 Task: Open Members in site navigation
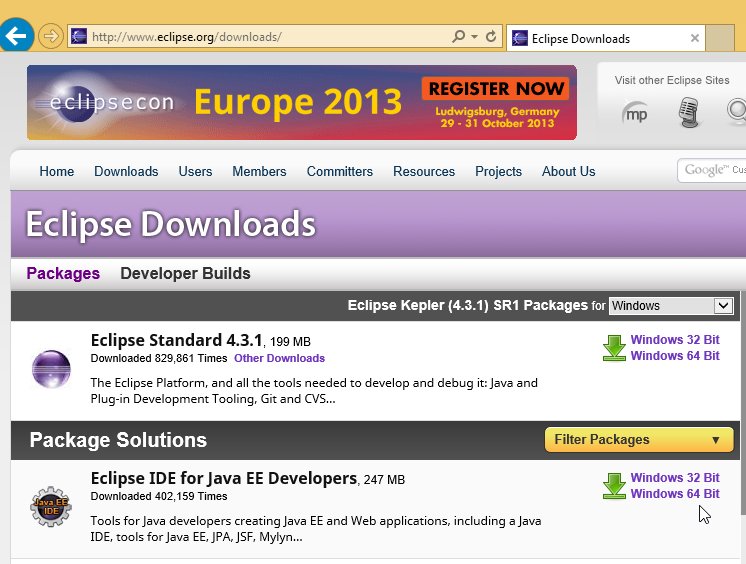259,171
